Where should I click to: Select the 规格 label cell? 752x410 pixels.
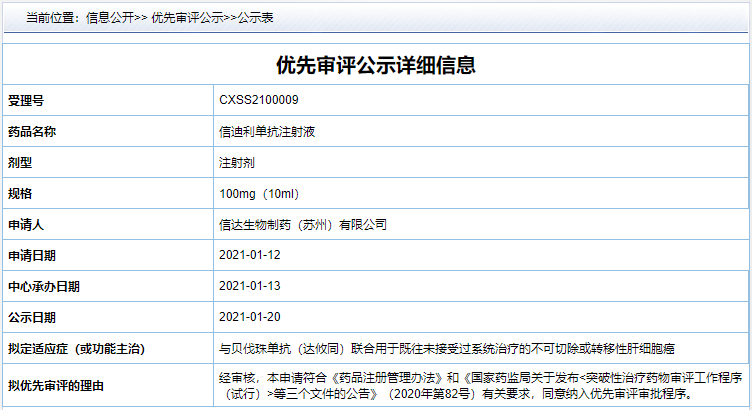click(108, 193)
